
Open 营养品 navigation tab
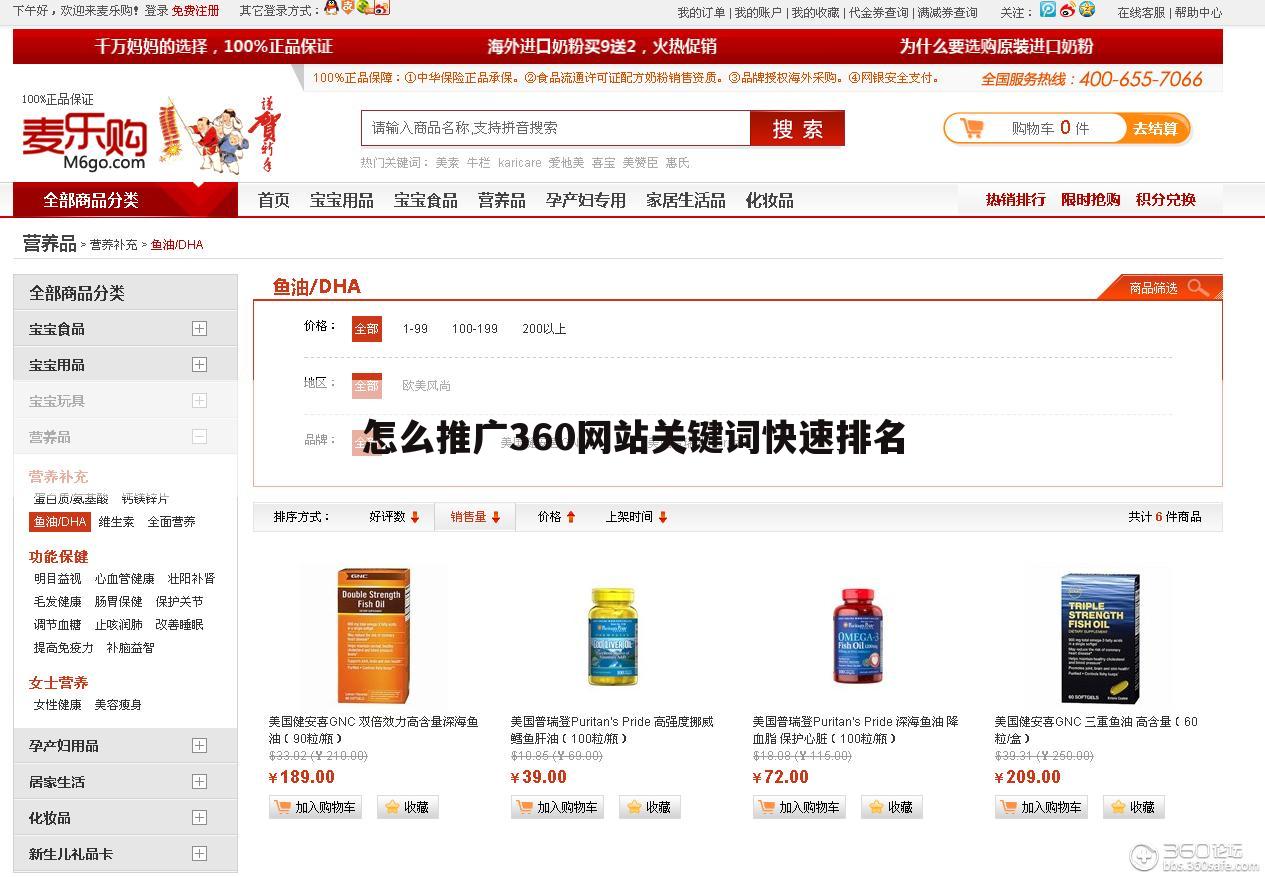point(502,200)
